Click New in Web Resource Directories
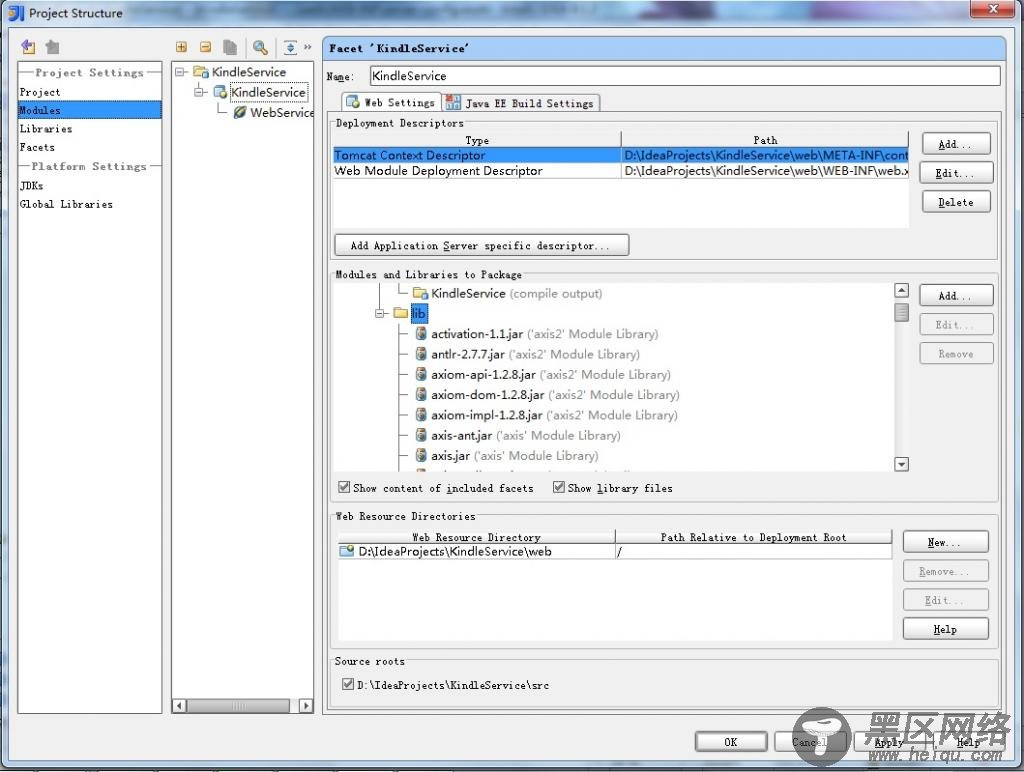This screenshot has height=772, width=1024. coord(946,542)
